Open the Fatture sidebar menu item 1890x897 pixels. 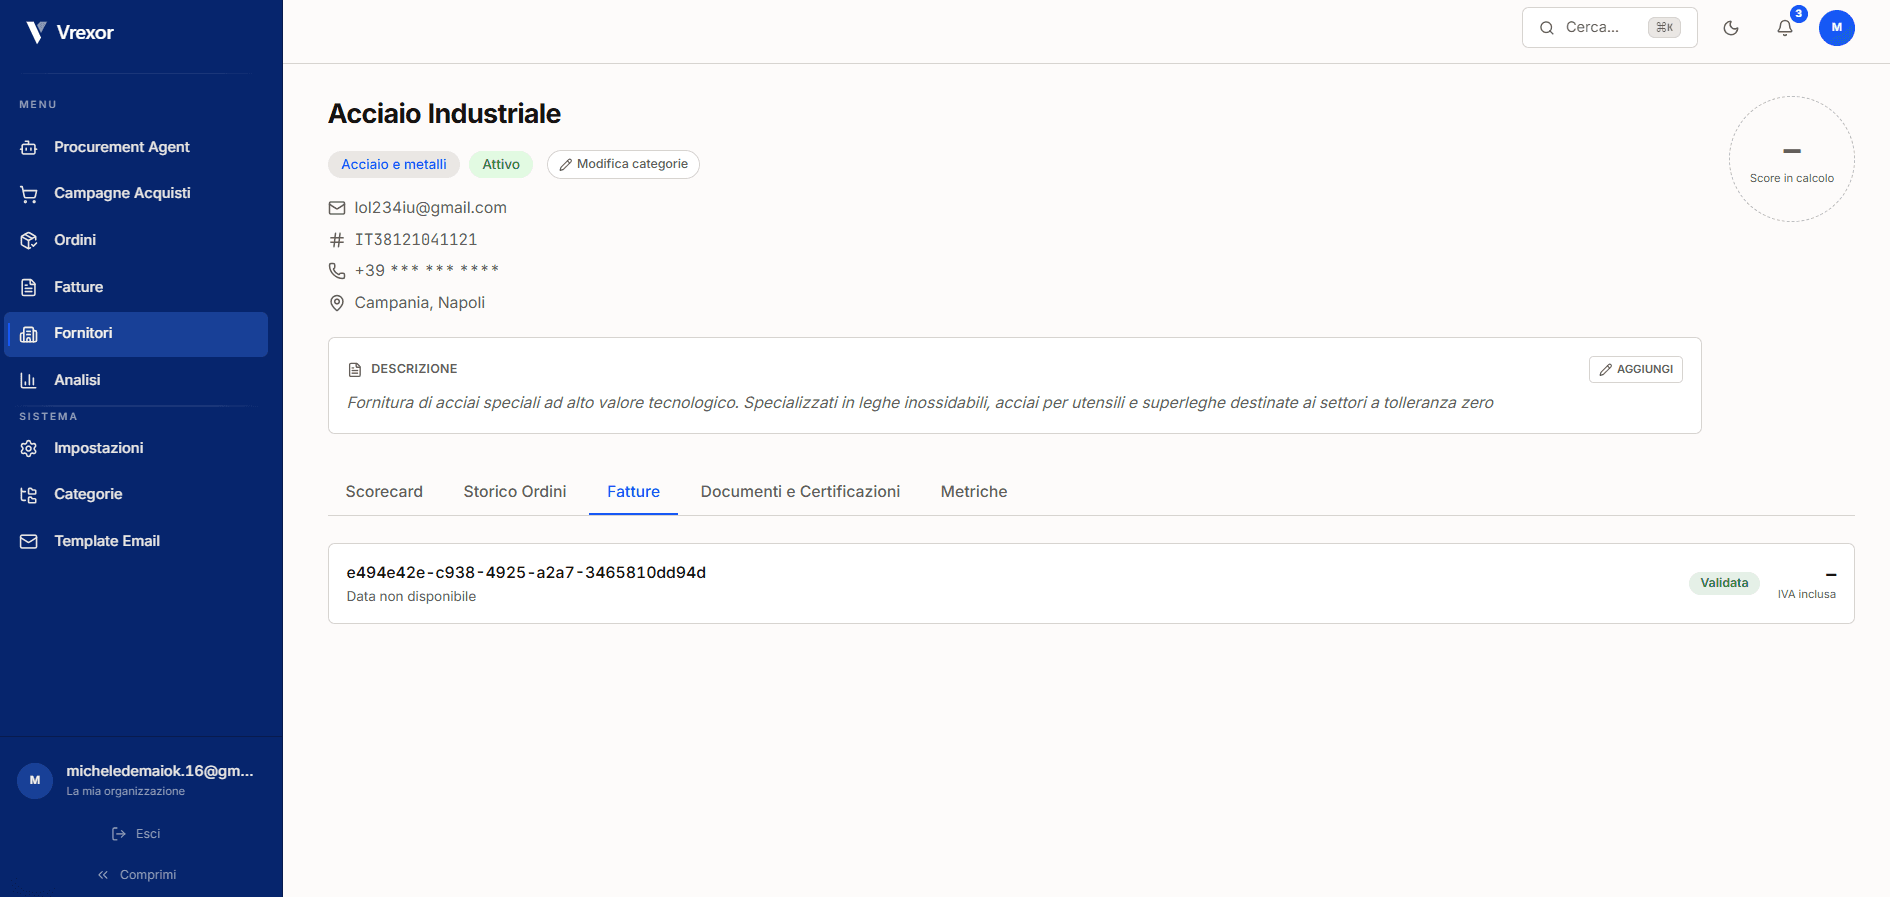pyautogui.click(x=136, y=287)
